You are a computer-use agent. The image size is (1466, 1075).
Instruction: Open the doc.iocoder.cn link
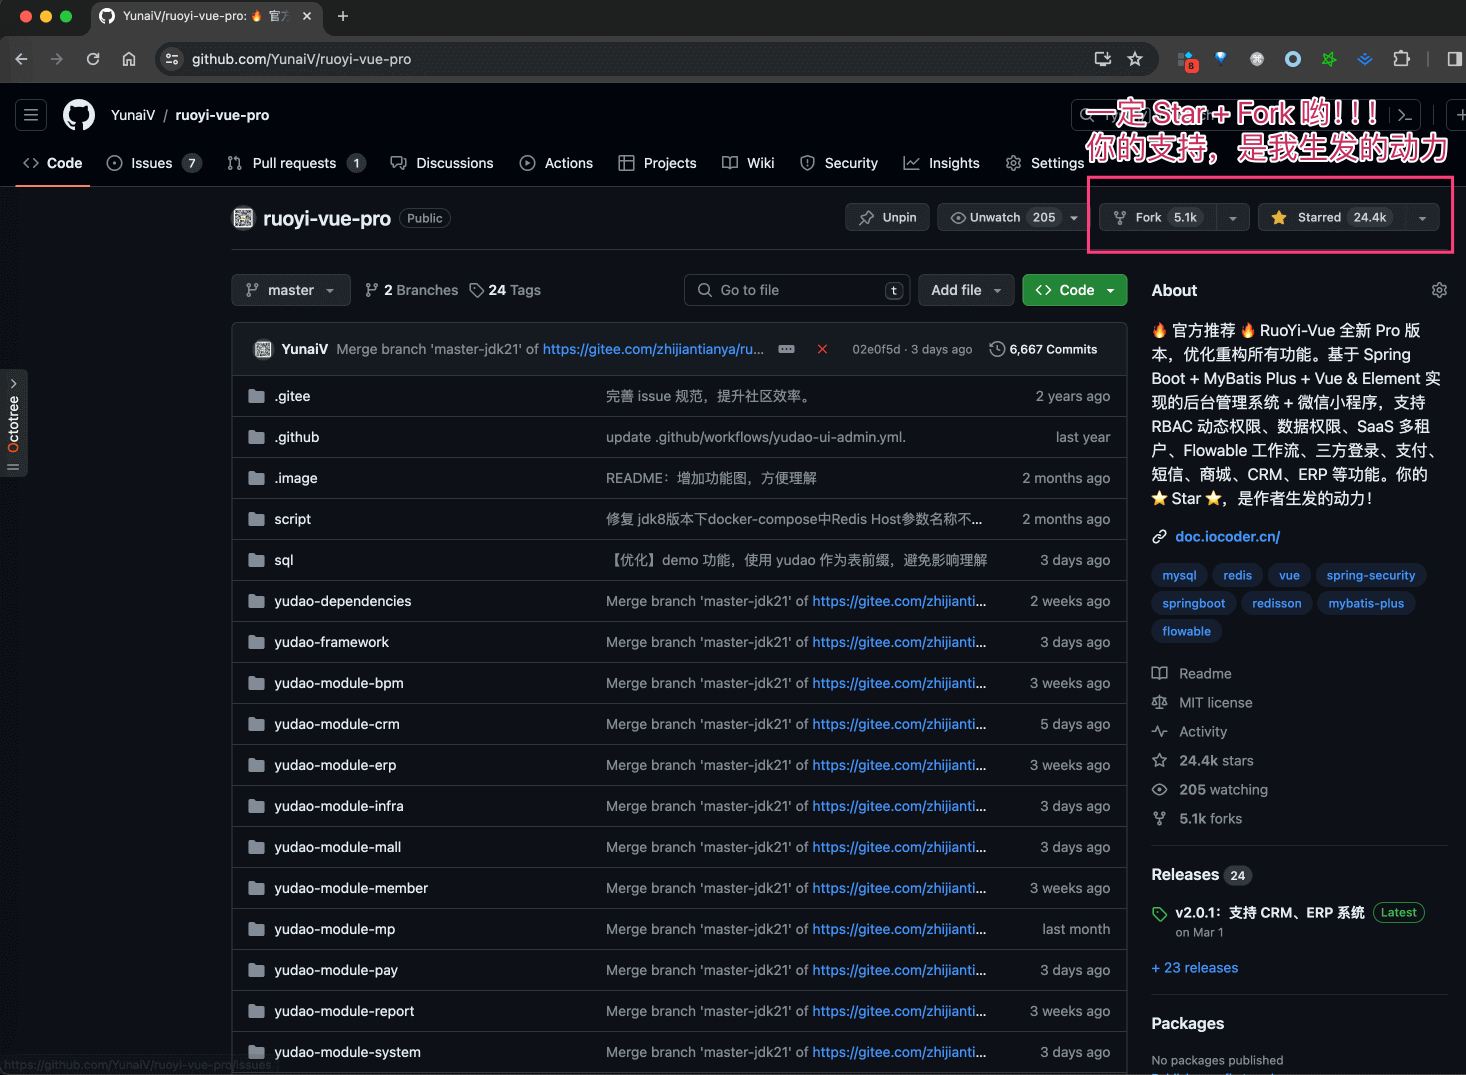point(1227,537)
